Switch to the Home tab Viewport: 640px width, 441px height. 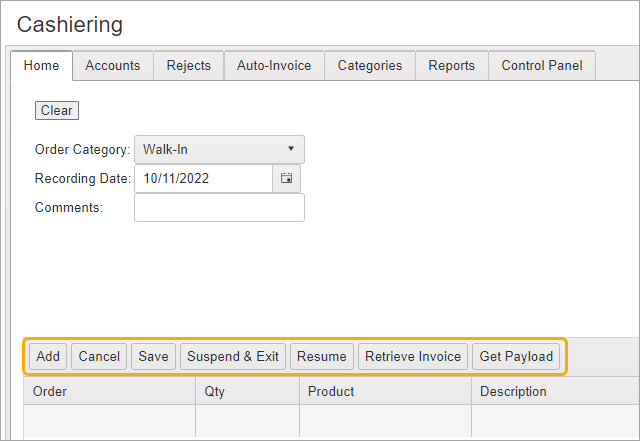coord(41,65)
